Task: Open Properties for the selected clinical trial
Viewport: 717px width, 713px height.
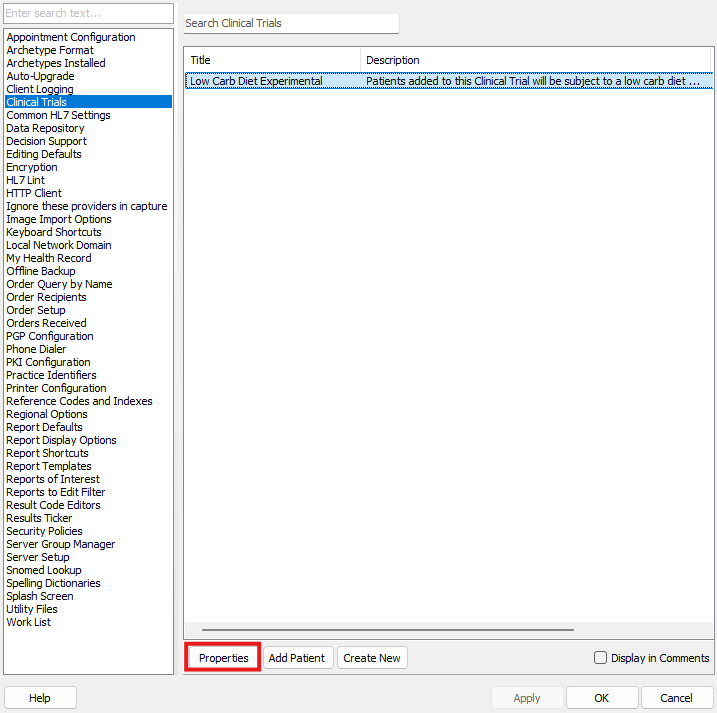Action: 223,658
